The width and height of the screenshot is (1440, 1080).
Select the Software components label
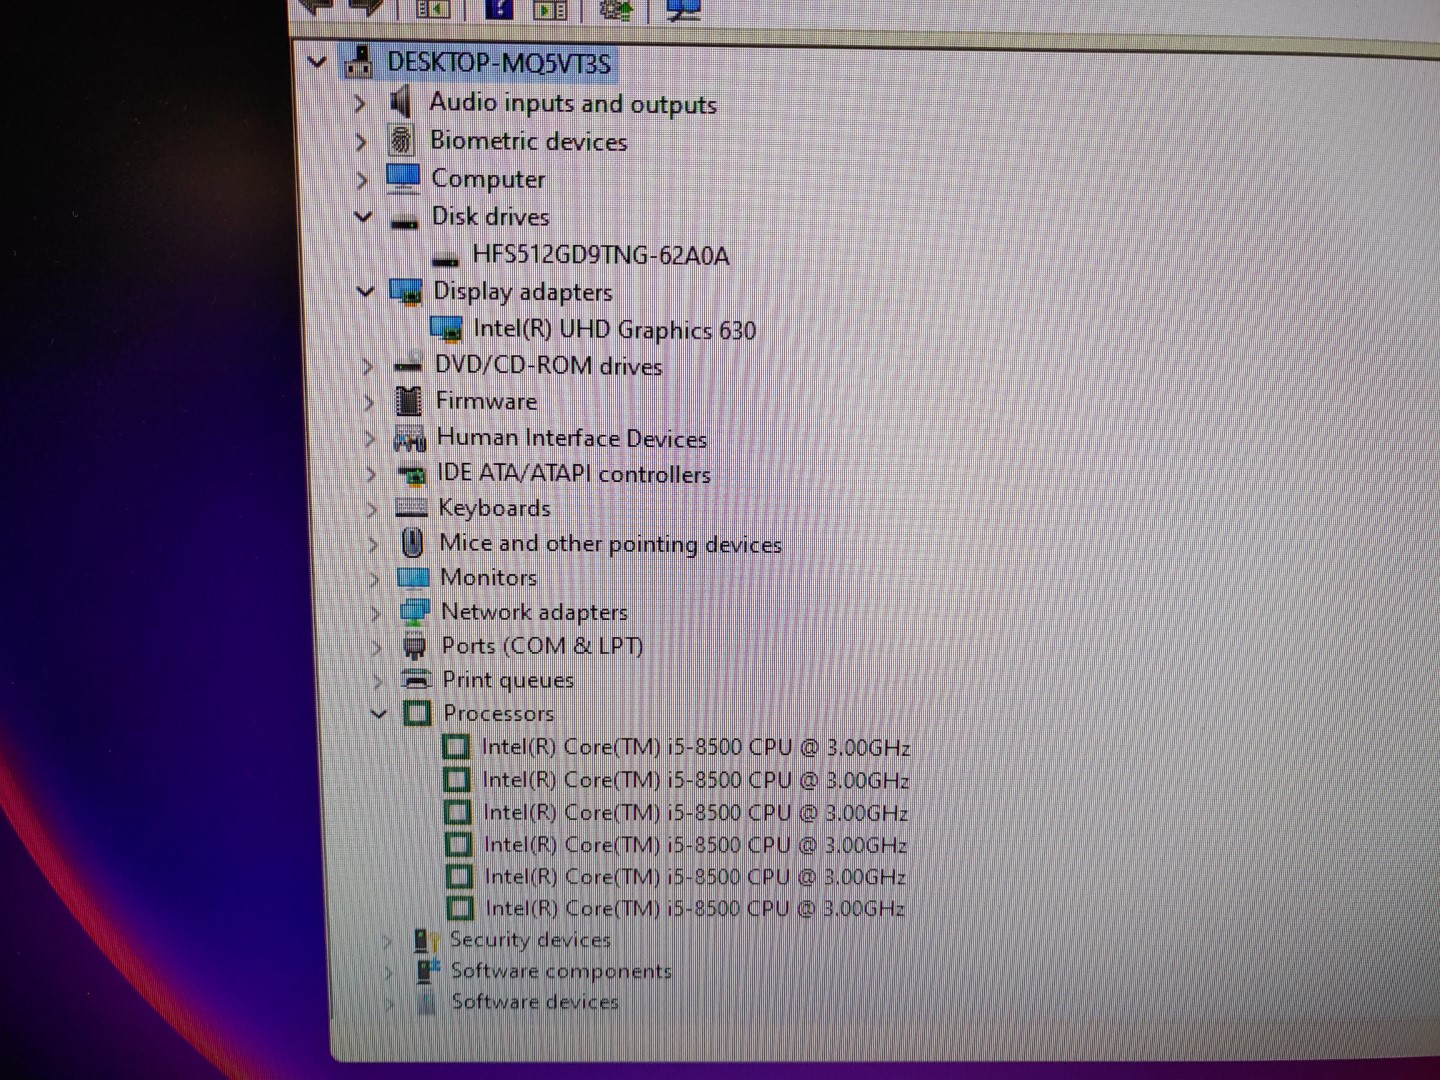[561, 970]
